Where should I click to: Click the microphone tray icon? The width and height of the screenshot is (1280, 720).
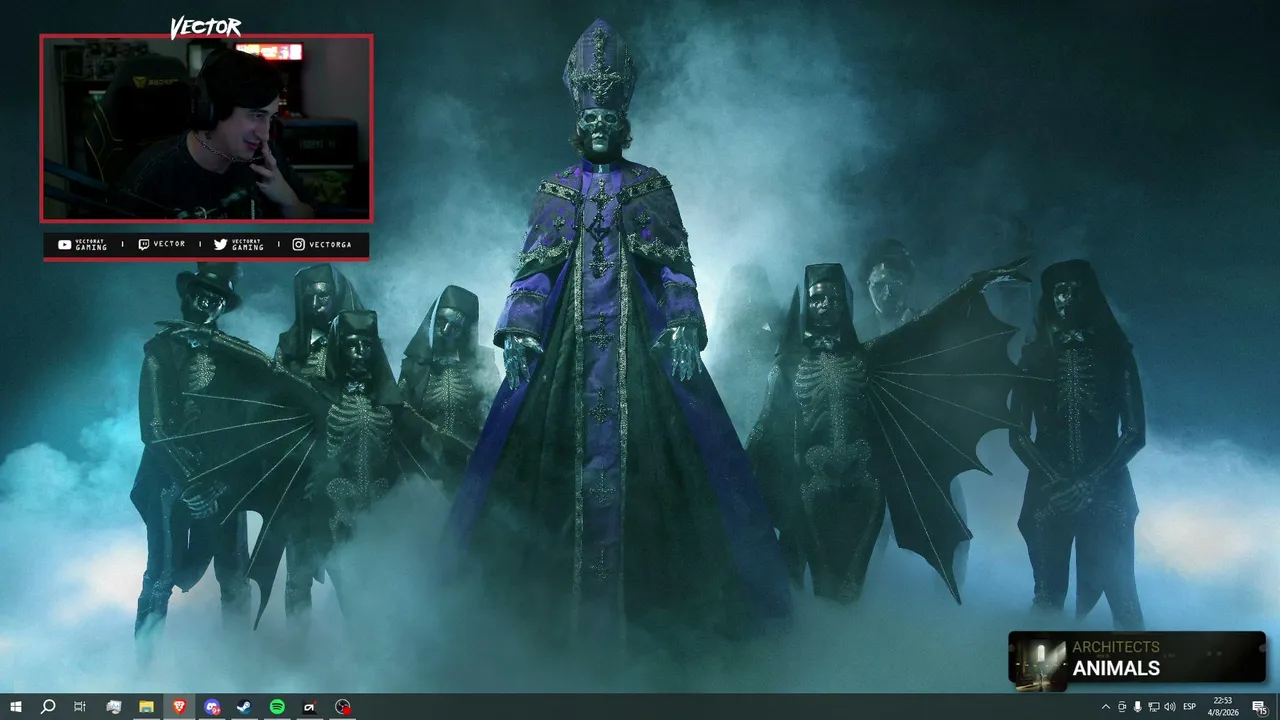tap(1138, 707)
